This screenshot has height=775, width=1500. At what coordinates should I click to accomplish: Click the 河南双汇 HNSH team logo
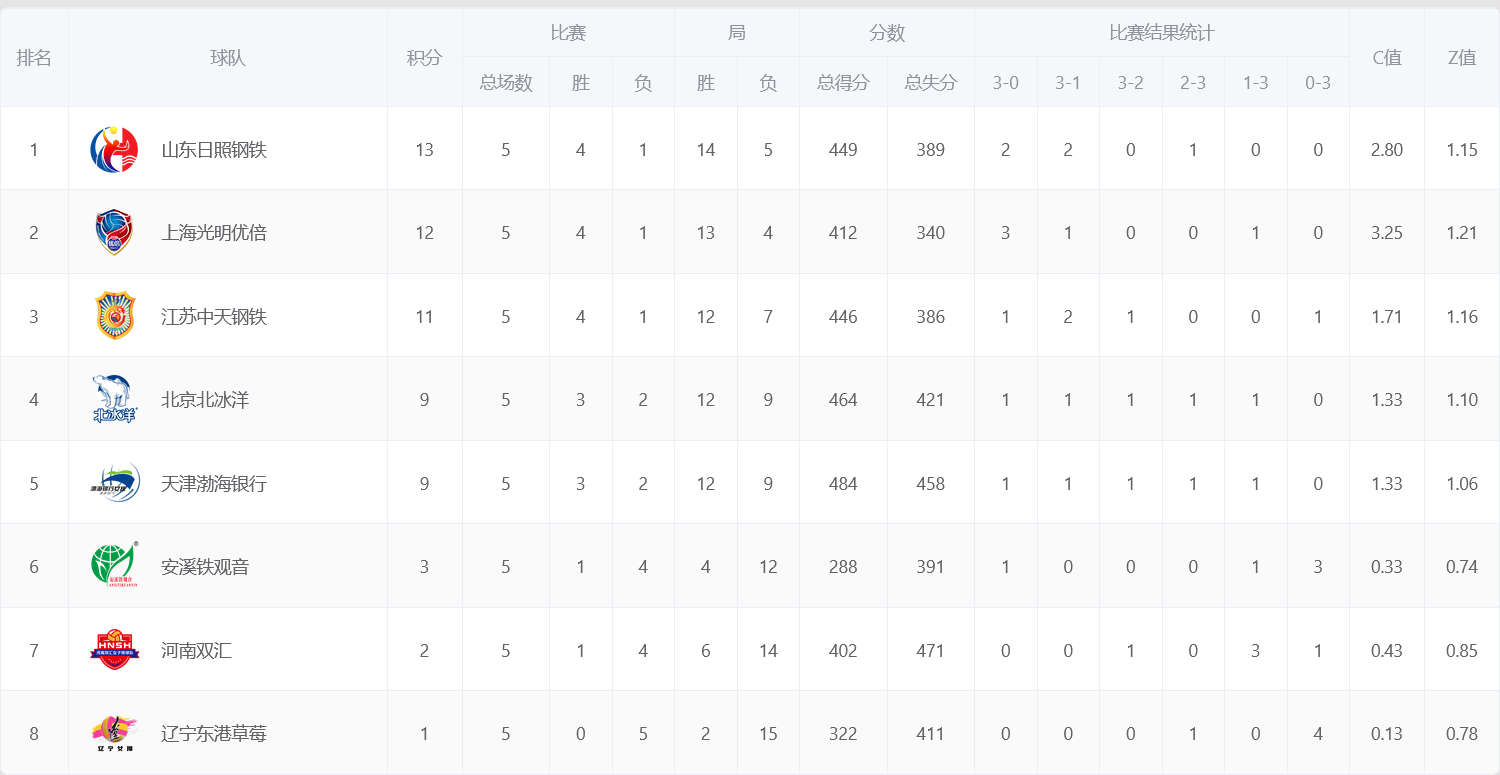tap(114, 650)
